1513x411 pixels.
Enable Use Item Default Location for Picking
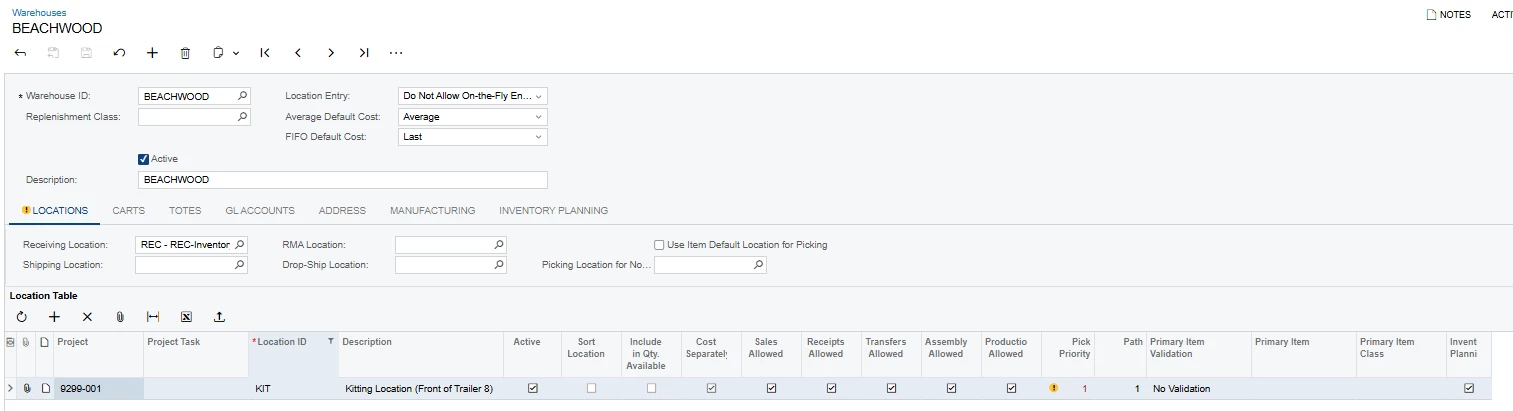[659, 245]
